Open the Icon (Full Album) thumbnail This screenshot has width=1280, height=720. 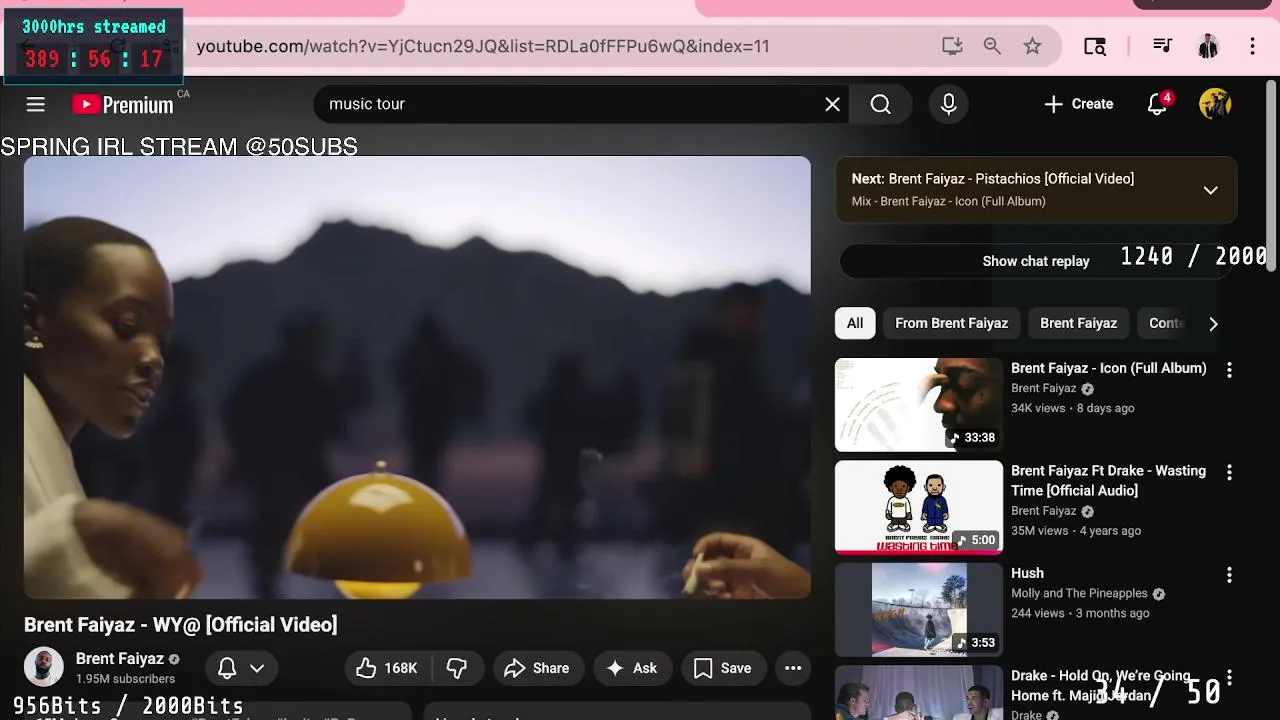[x=918, y=405]
